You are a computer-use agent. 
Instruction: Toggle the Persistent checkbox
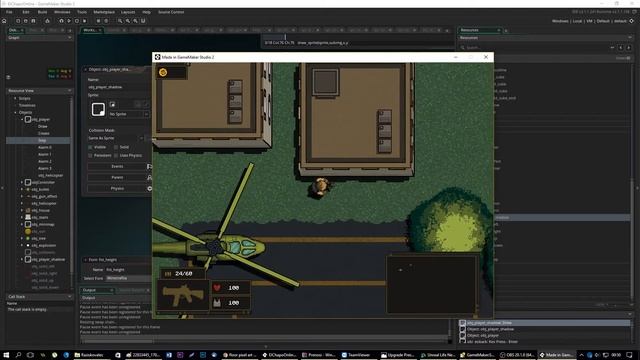[90, 156]
